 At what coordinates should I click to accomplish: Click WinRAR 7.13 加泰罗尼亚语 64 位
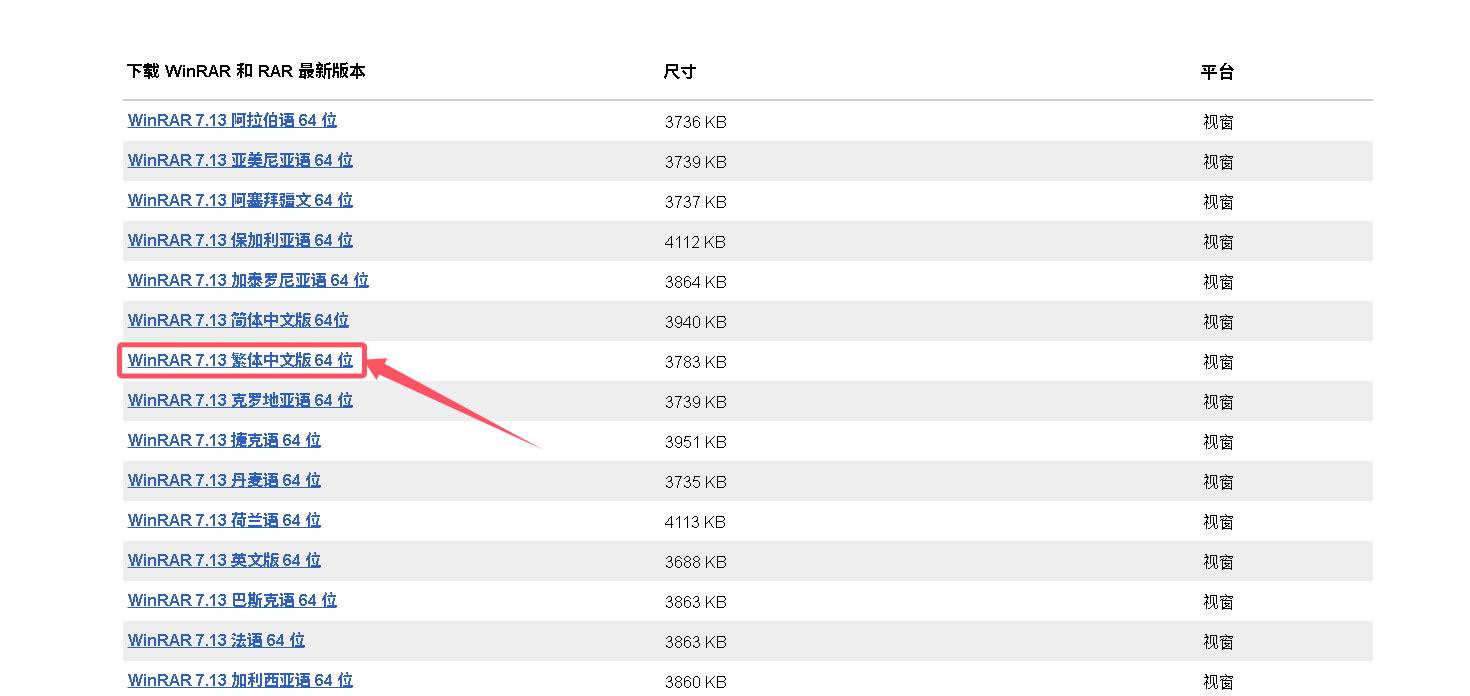point(248,280)
